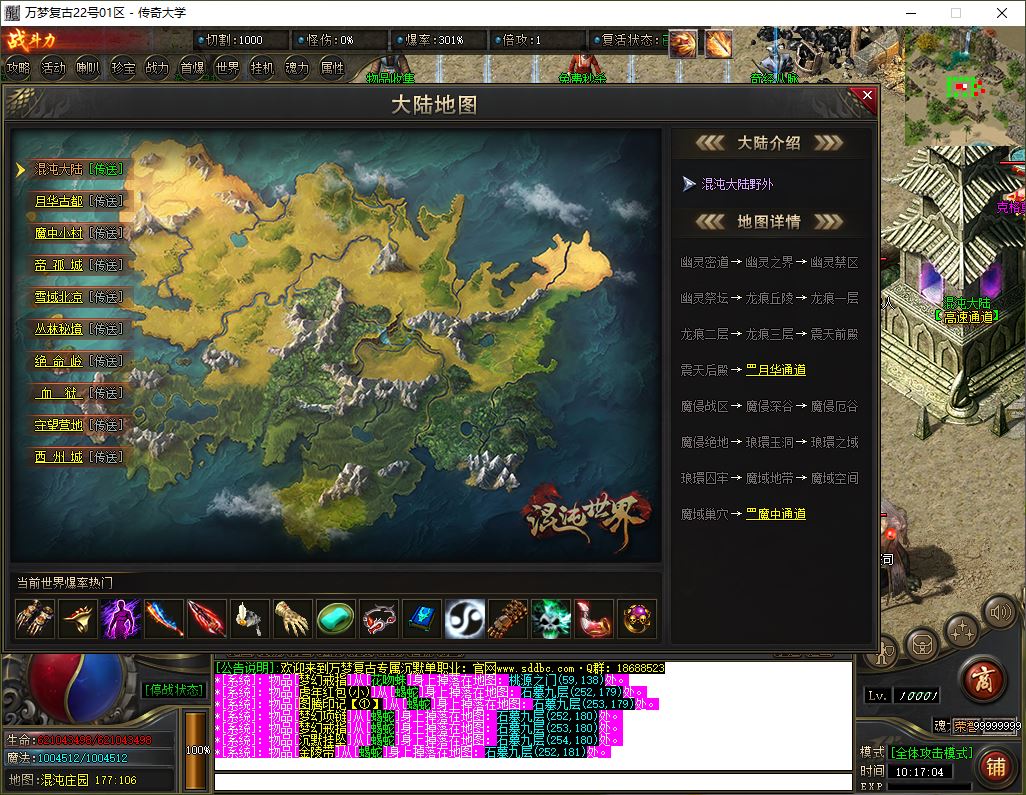Select the golden horn item icon

78,618
